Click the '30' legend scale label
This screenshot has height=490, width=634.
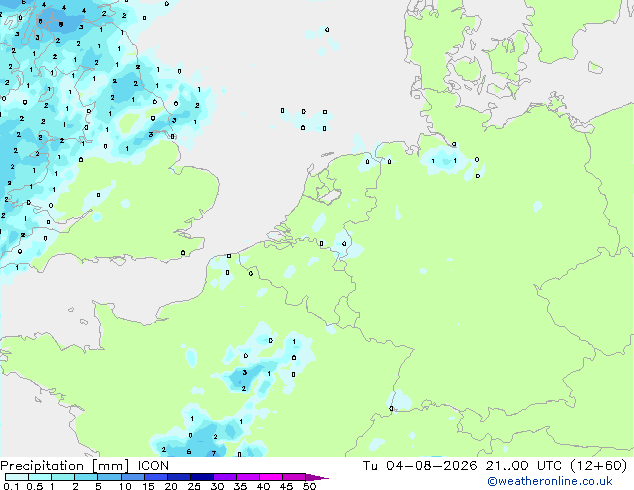(218, 486)
